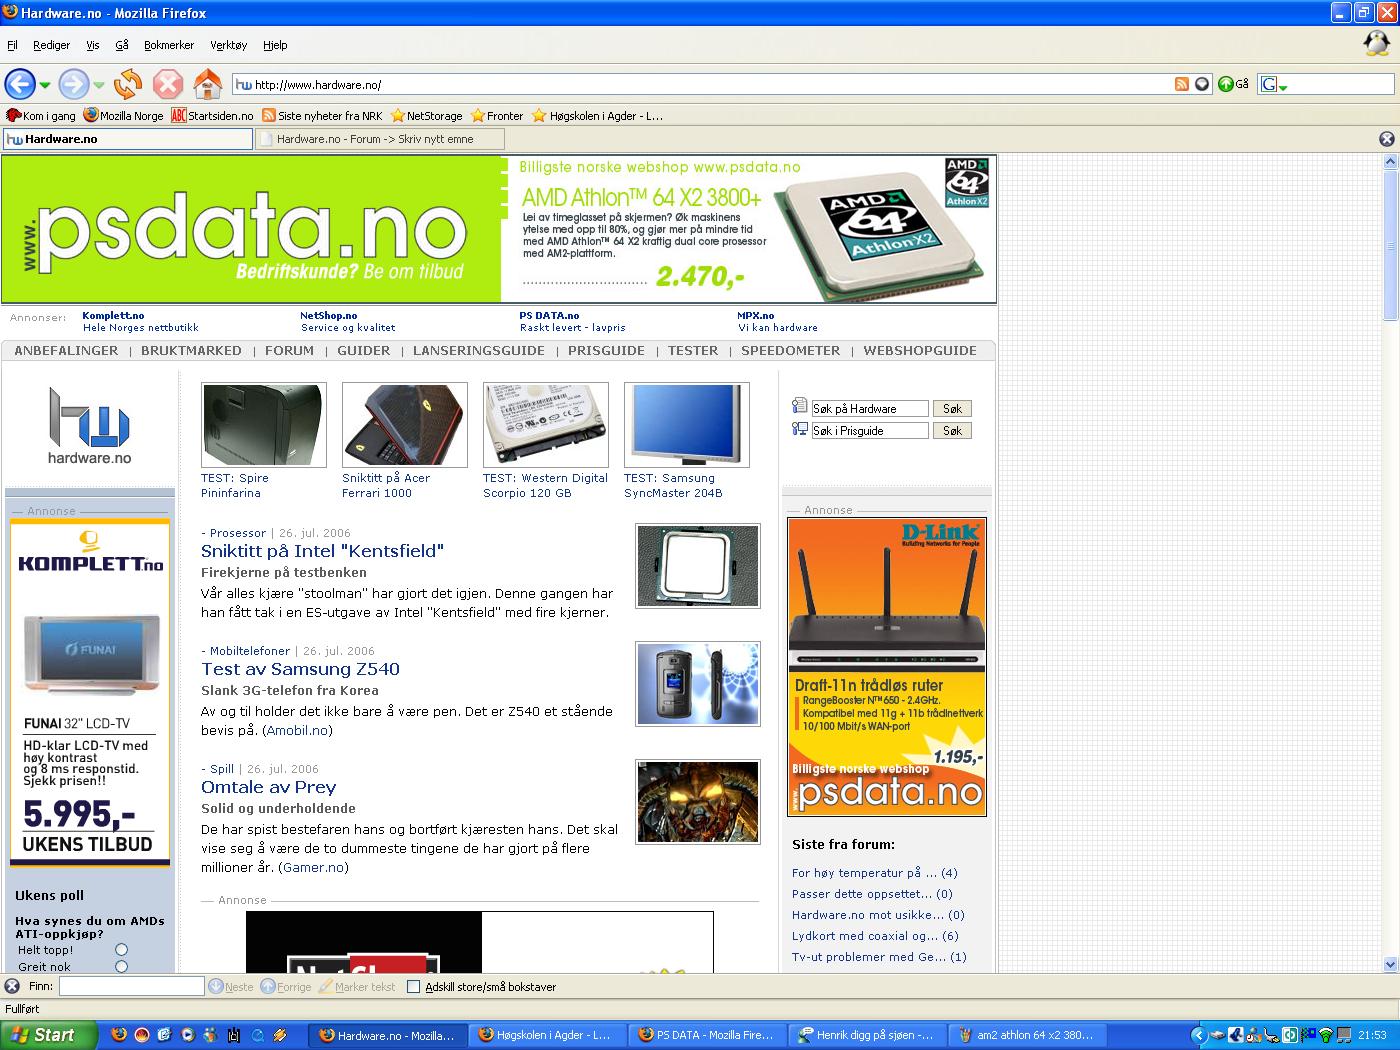Open the Hjelp menu
The width and height of the screenshot is (1400, 1050).
pyautogui.click(x=275, y=45)
